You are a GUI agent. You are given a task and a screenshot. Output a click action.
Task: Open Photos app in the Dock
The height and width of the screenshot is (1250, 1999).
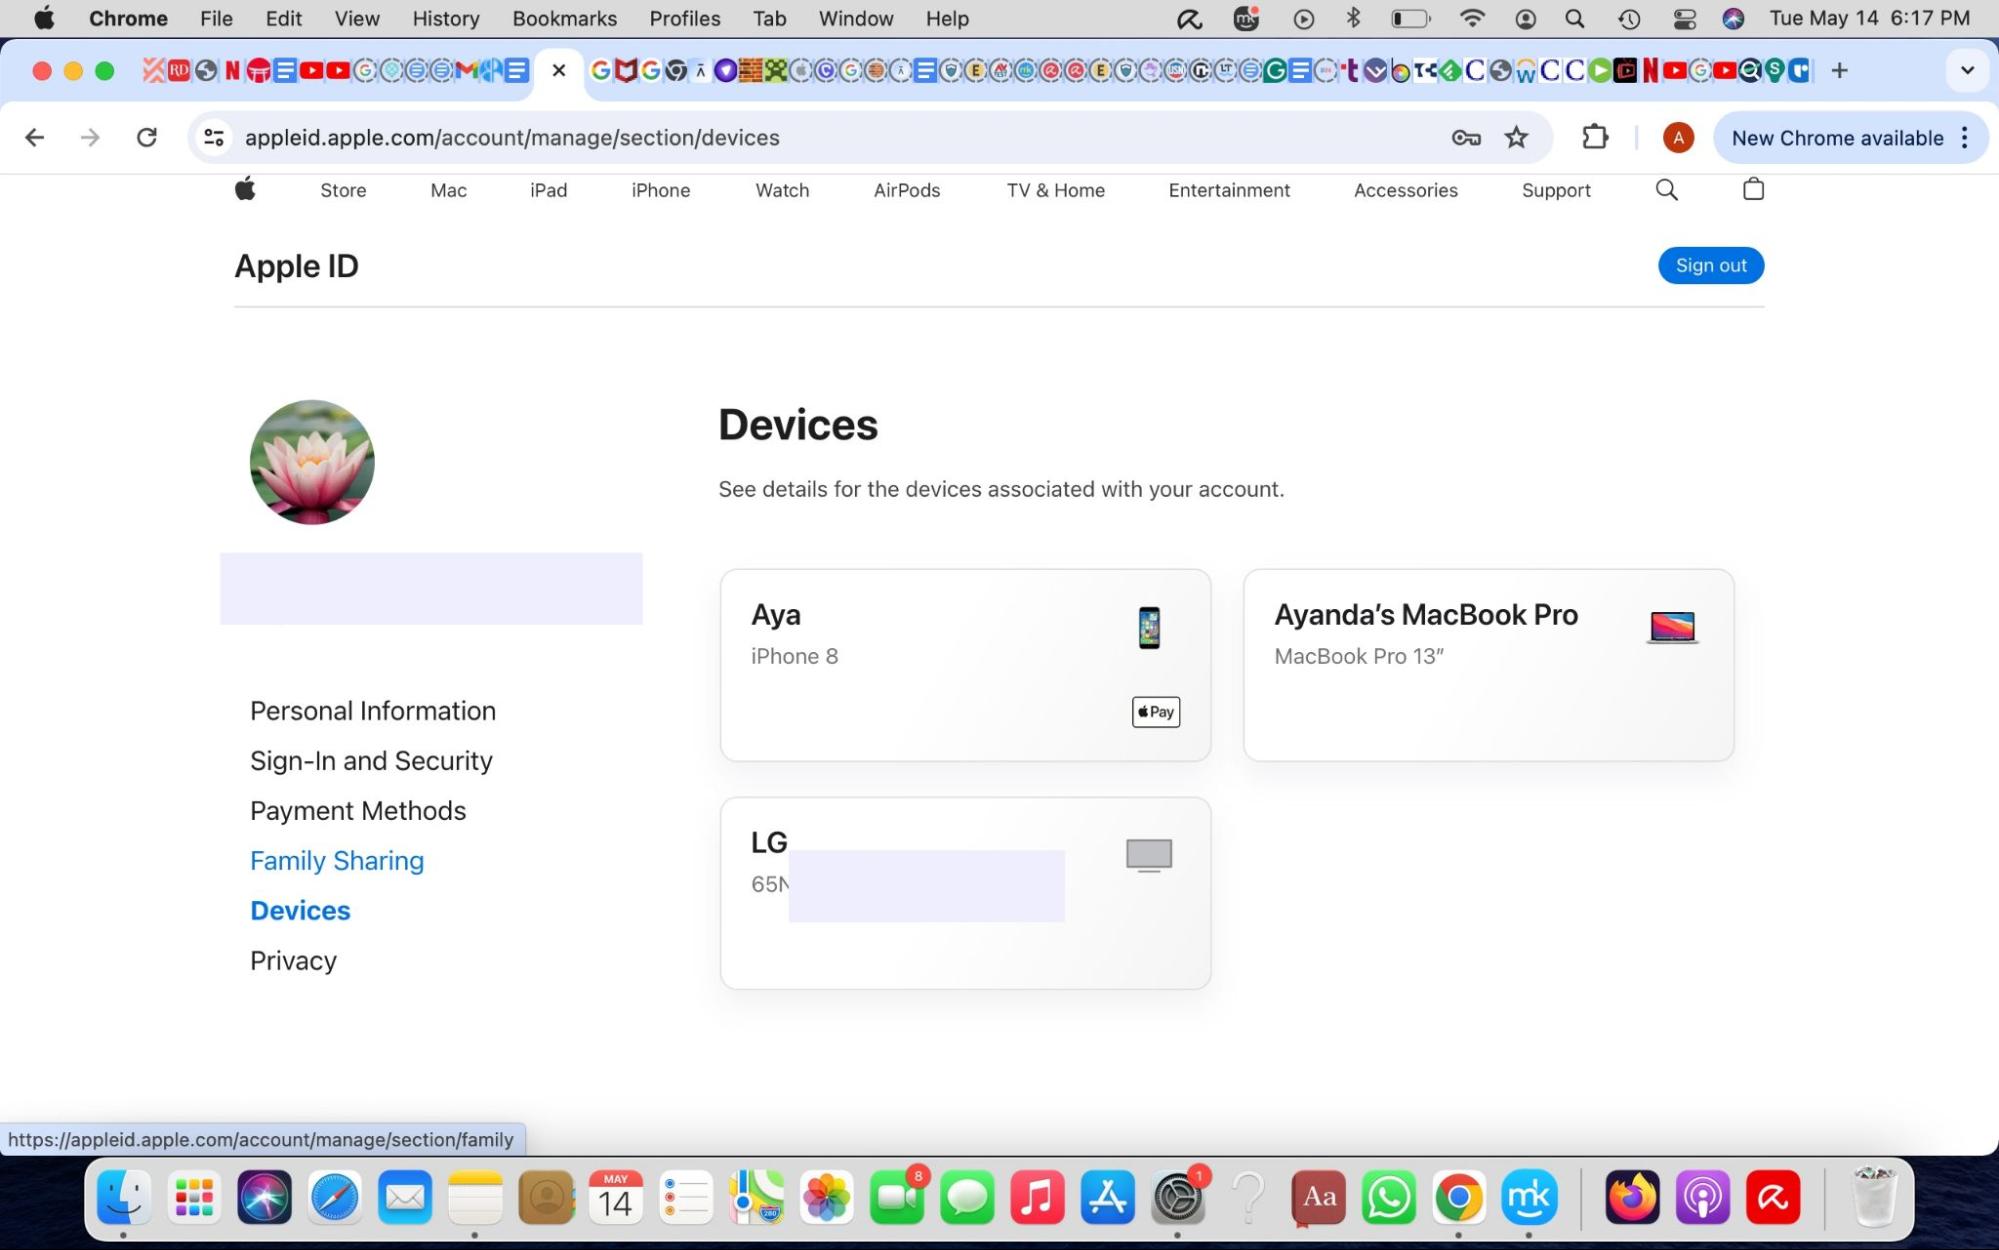tap(827, 1197)
